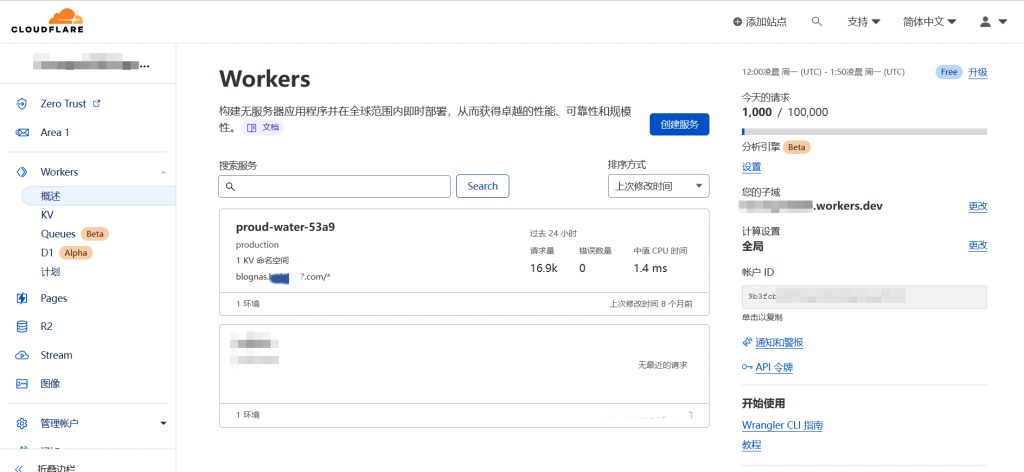Image resolution: width=1024 pixels, height=472 pixels.
Task: Open Area 1 in the sidebar
Action: click(x=55, y=133)
